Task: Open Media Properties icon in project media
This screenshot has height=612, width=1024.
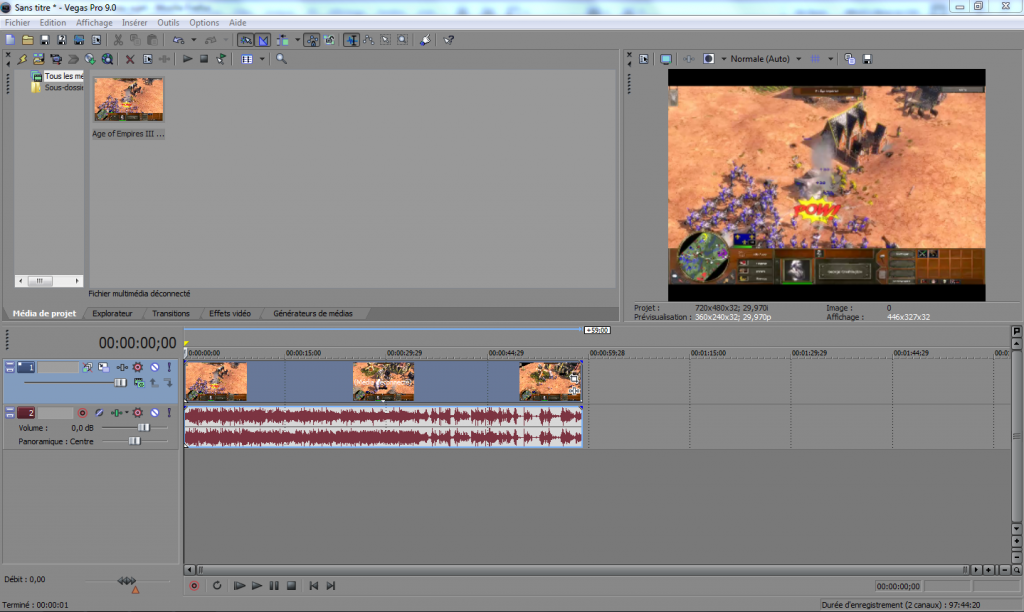Action: click(x=148, y=59)
